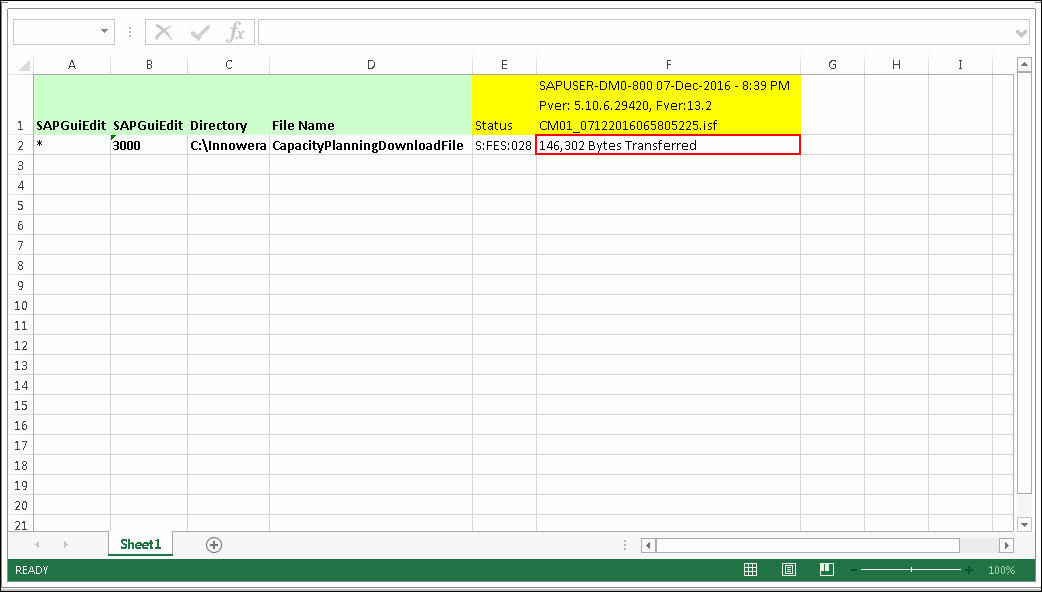Click the zoom in plus icon
The image size is (1042, 592).
[x=968, y=570]
